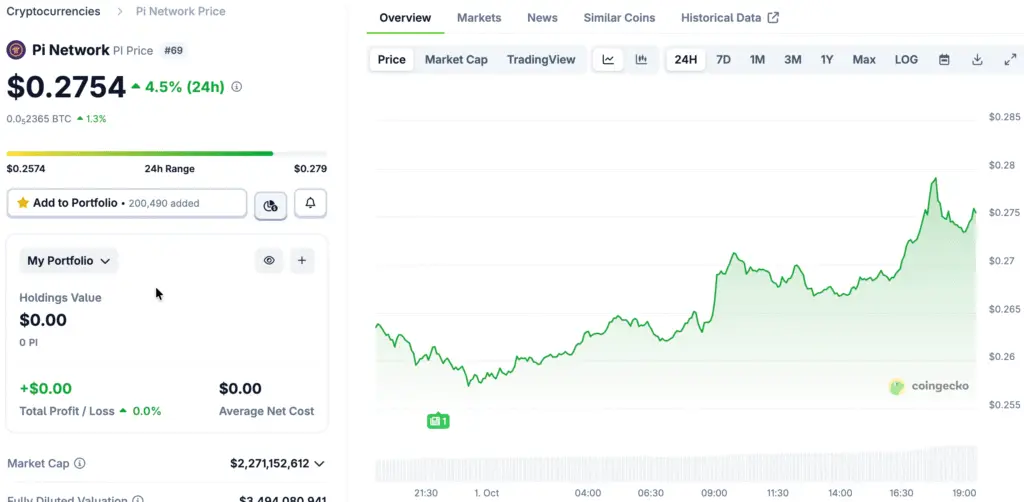Toggle portfolio holdings visibility eye
The height and width of the screenshot is (502, 1024).
click(269, 261)
